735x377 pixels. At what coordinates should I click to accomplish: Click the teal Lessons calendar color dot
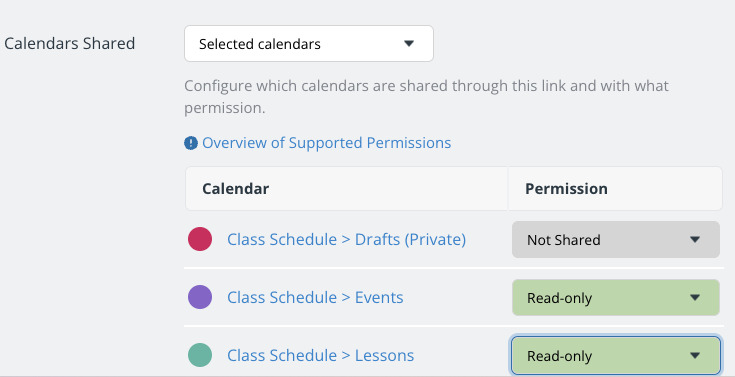point(200,355)
